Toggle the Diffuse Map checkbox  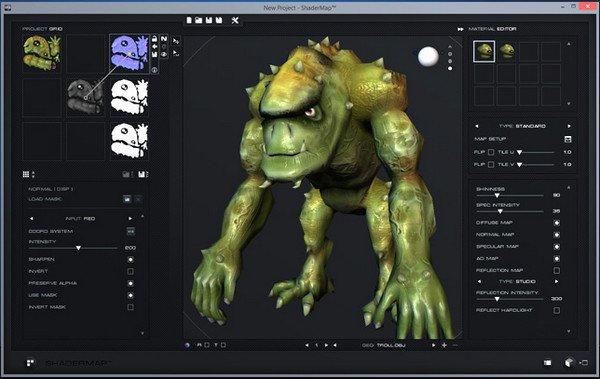(557, 223)
